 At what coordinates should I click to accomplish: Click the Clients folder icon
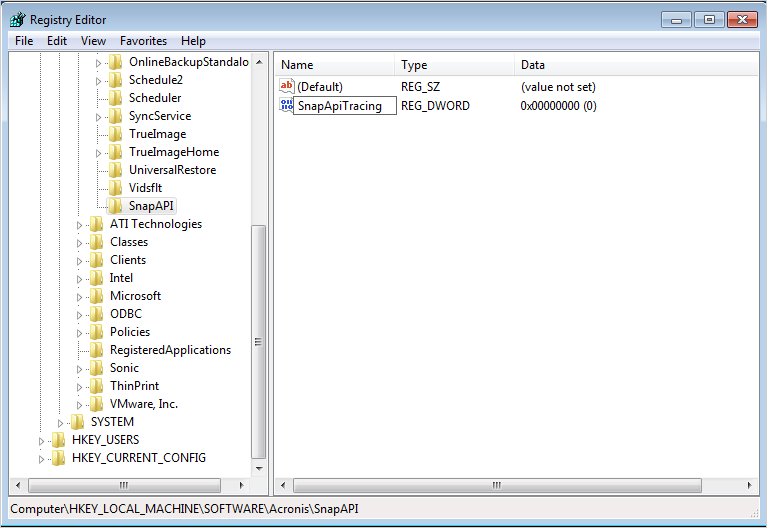click(97, 260)
